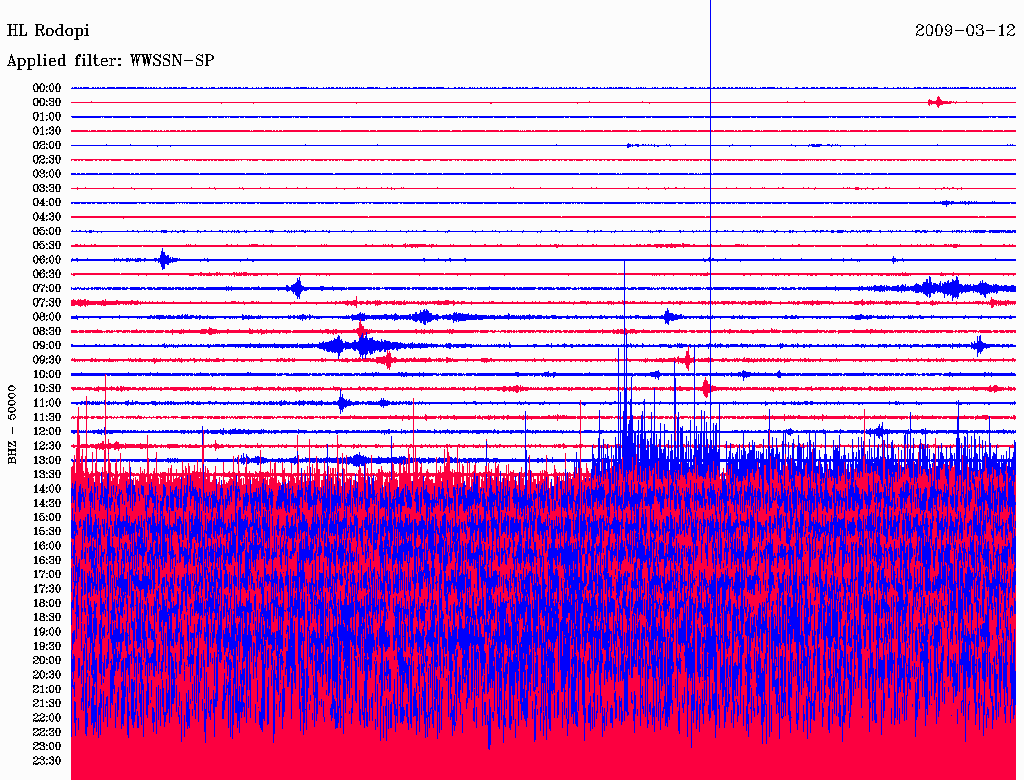Click the 2009-03-12 date label
The width and height of the screenshot is (1024, 780).
click(x=964, y=31)
